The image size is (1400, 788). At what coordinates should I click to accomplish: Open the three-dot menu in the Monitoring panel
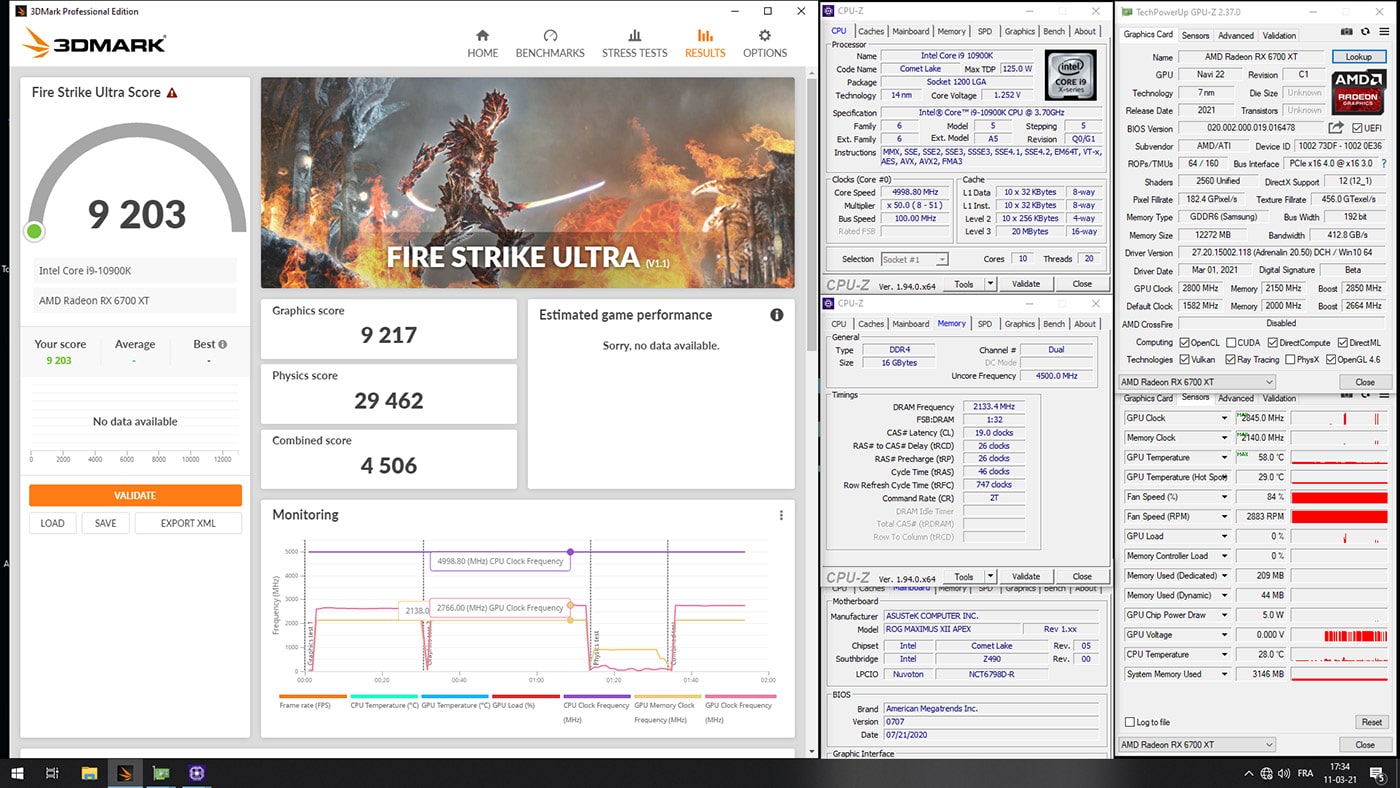point(782,516)
